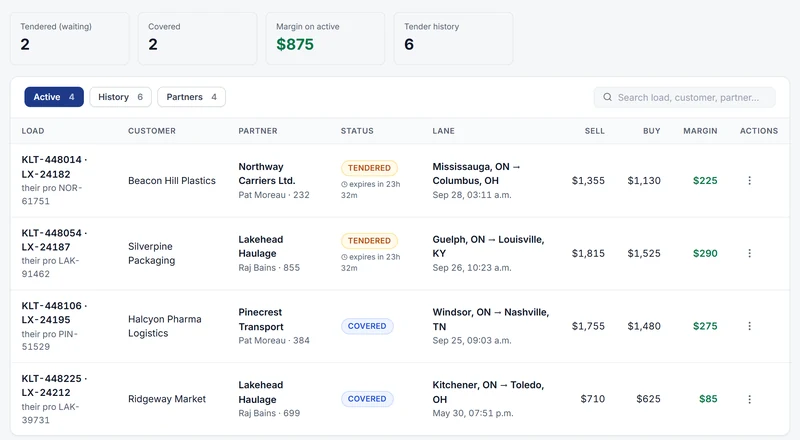800x440 pixels.
Task: Click margin value $290
Action: (x=705, y=253)
